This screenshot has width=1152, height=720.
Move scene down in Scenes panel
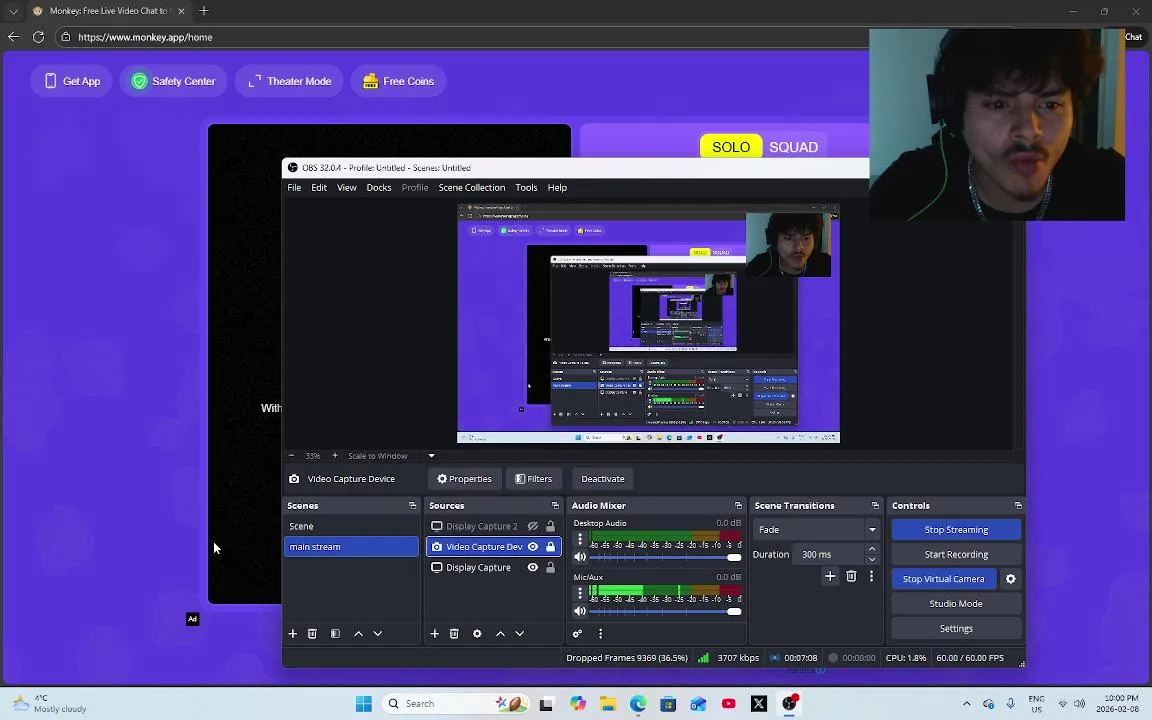tap(378, 633)
